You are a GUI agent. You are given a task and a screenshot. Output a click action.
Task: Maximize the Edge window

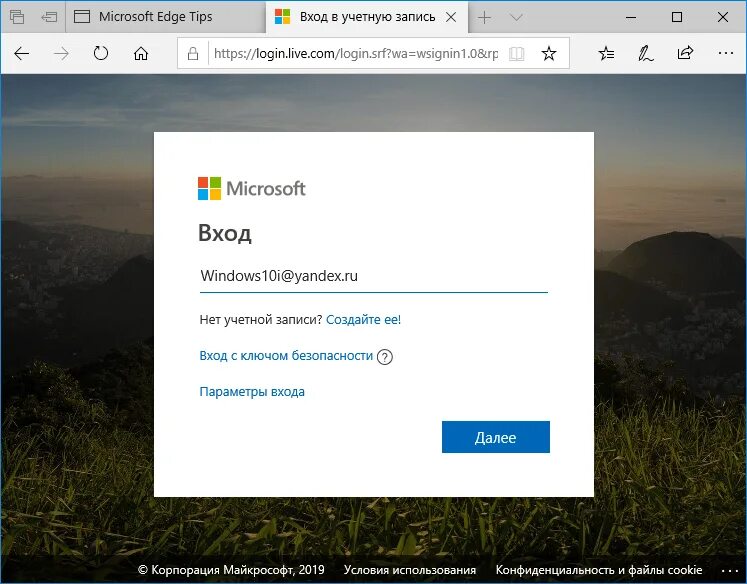click(x=676, y=18)
